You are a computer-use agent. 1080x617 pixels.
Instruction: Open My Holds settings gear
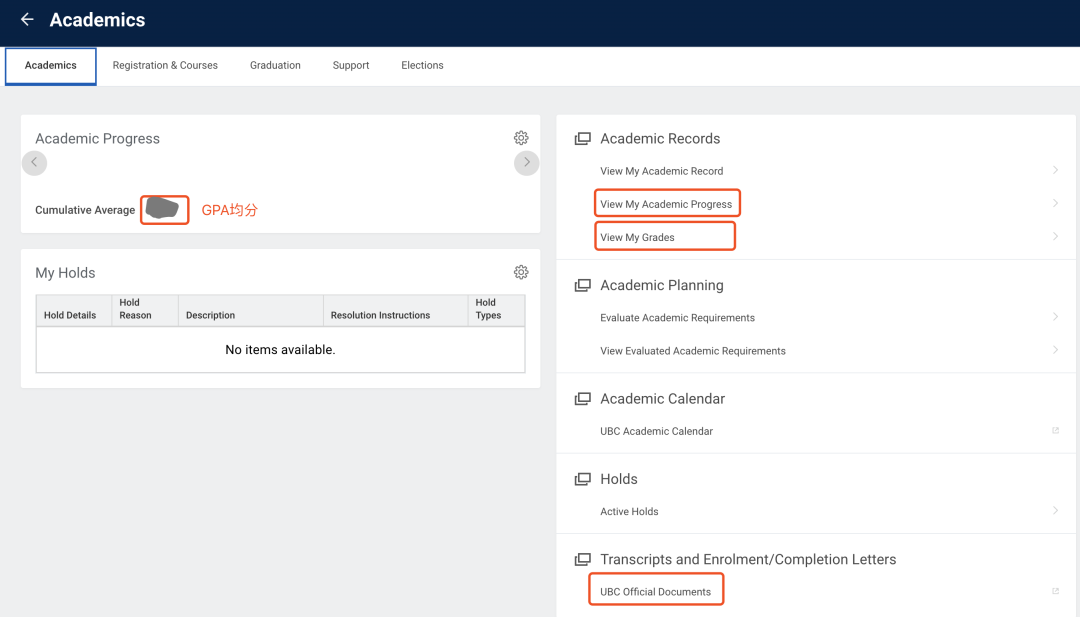click(521, 272)
